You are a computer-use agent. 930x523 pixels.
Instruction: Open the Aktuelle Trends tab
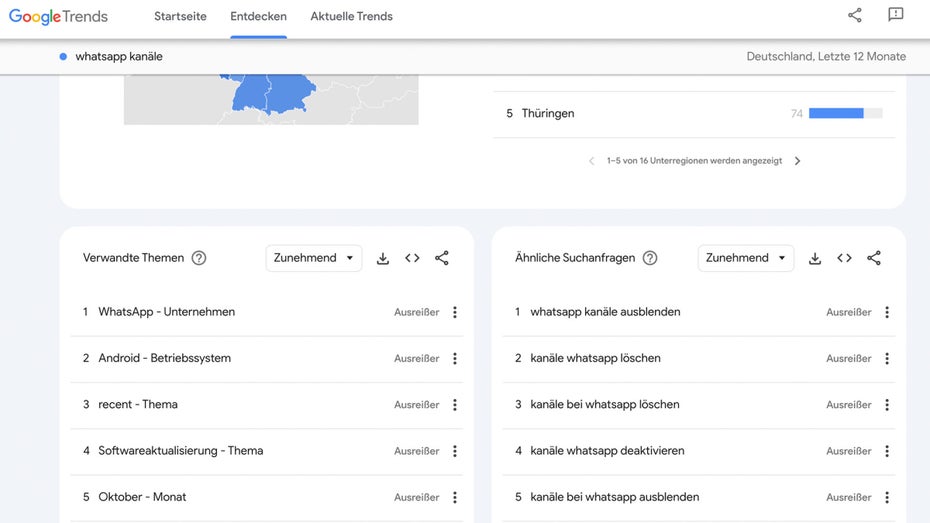click(352, 17)
